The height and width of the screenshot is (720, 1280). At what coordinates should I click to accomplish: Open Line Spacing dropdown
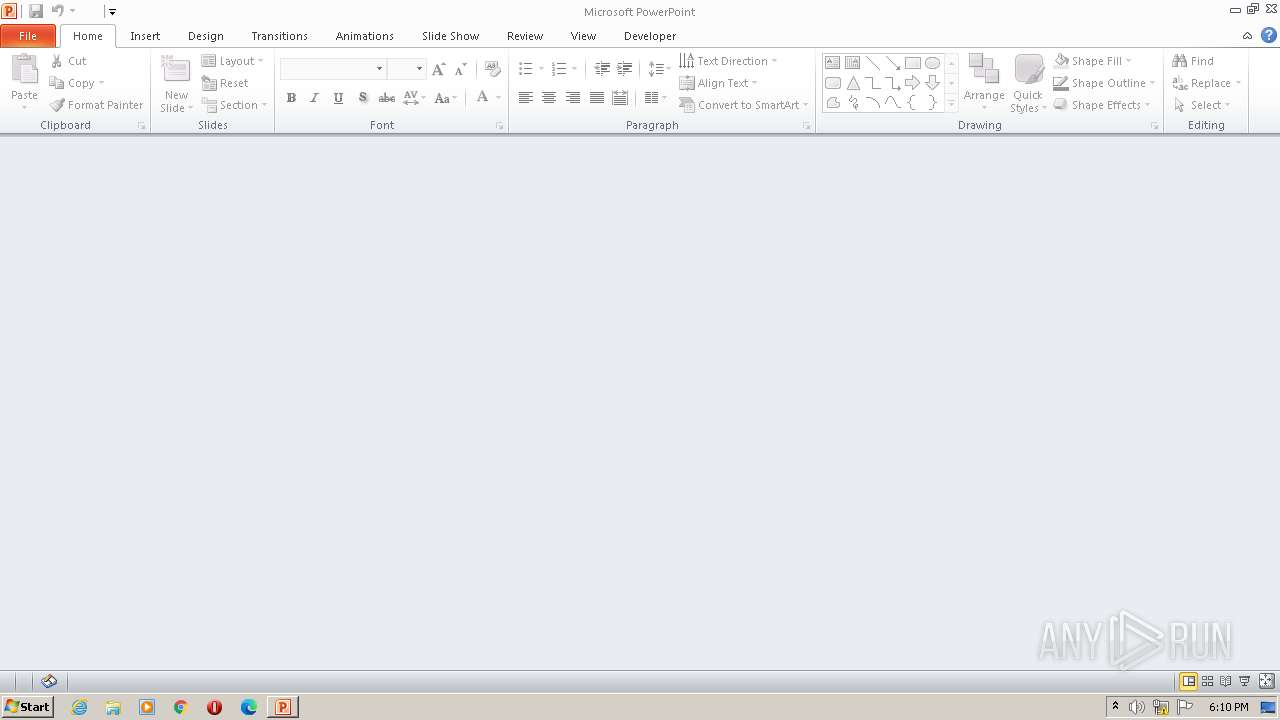pyautogui.click(x=659, y=69)
